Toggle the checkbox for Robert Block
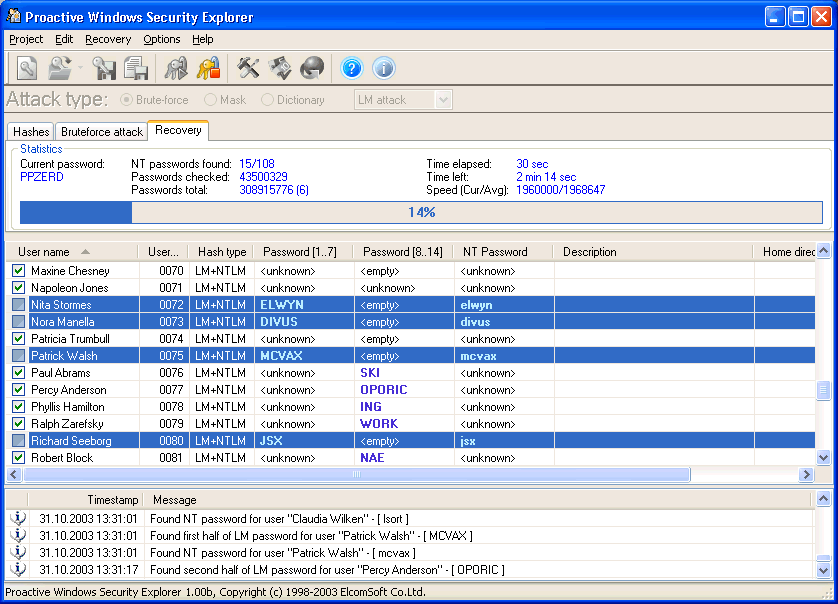This screenshot has width=838, height=604. (19, 458)
